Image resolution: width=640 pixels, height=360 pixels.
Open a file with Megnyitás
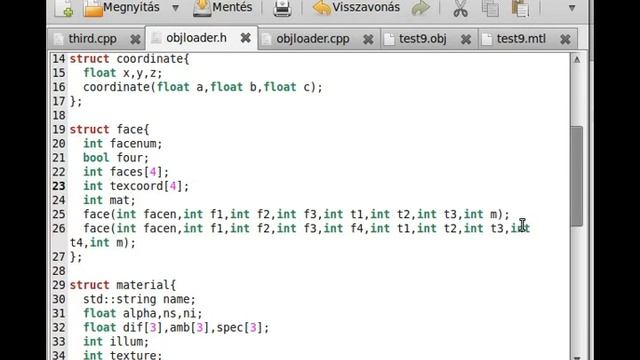tap(121, 8)
